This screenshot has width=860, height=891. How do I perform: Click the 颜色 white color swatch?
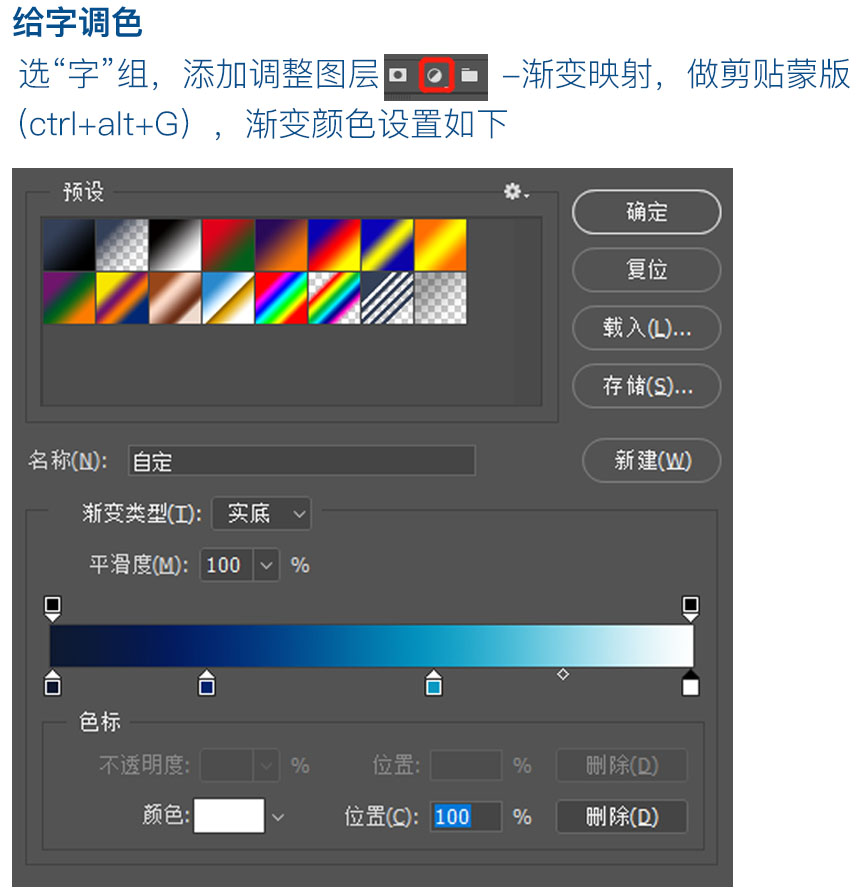coord(229,816)
